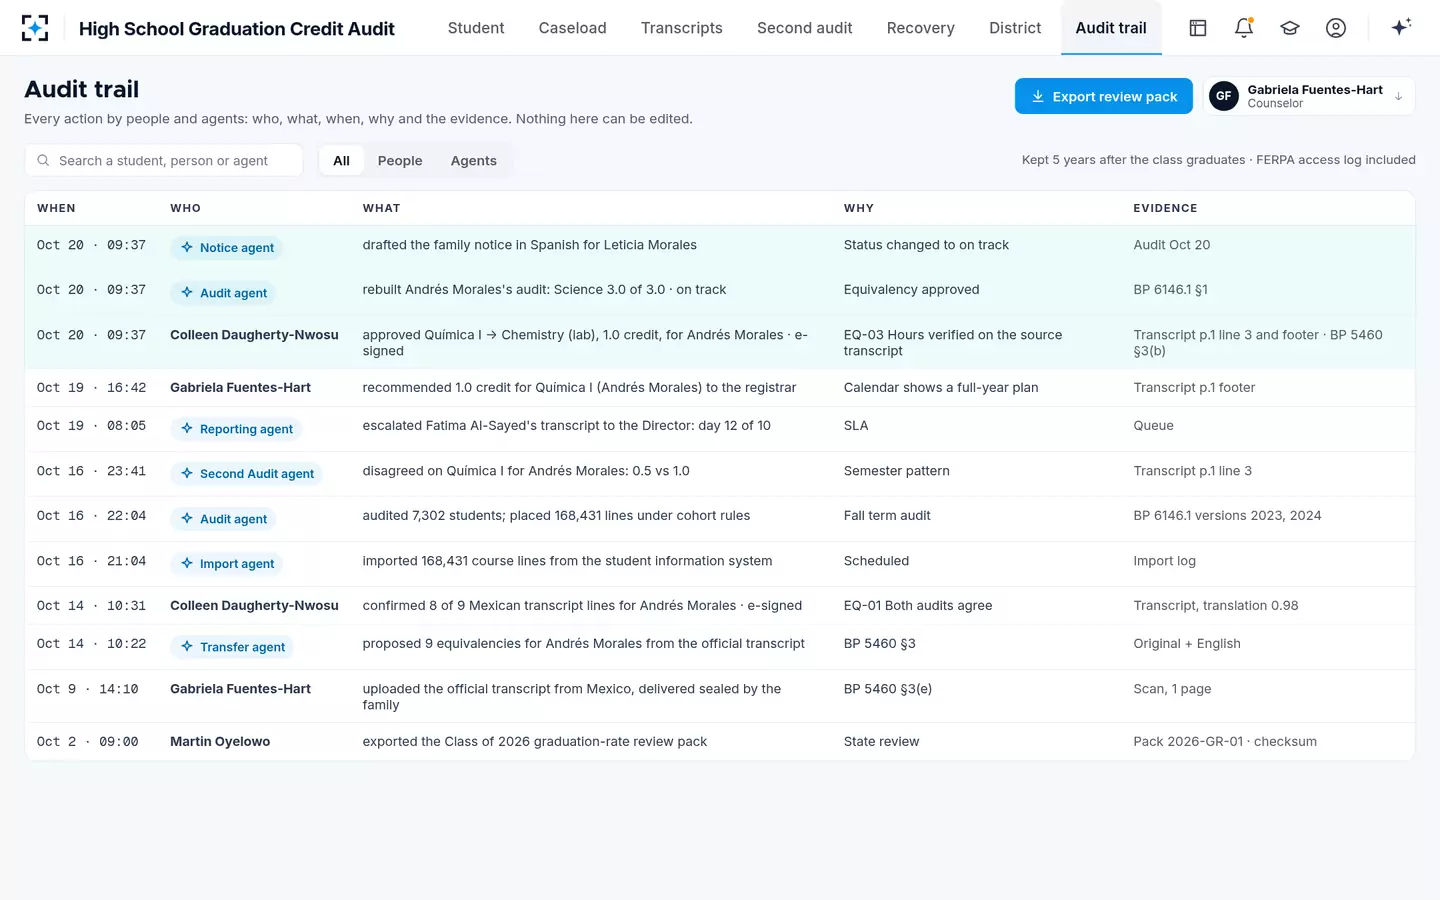1440x900 pixels.
Task: Click the 'Transcript p.1 footer' evidence cell
Action: pos(1194,388)
